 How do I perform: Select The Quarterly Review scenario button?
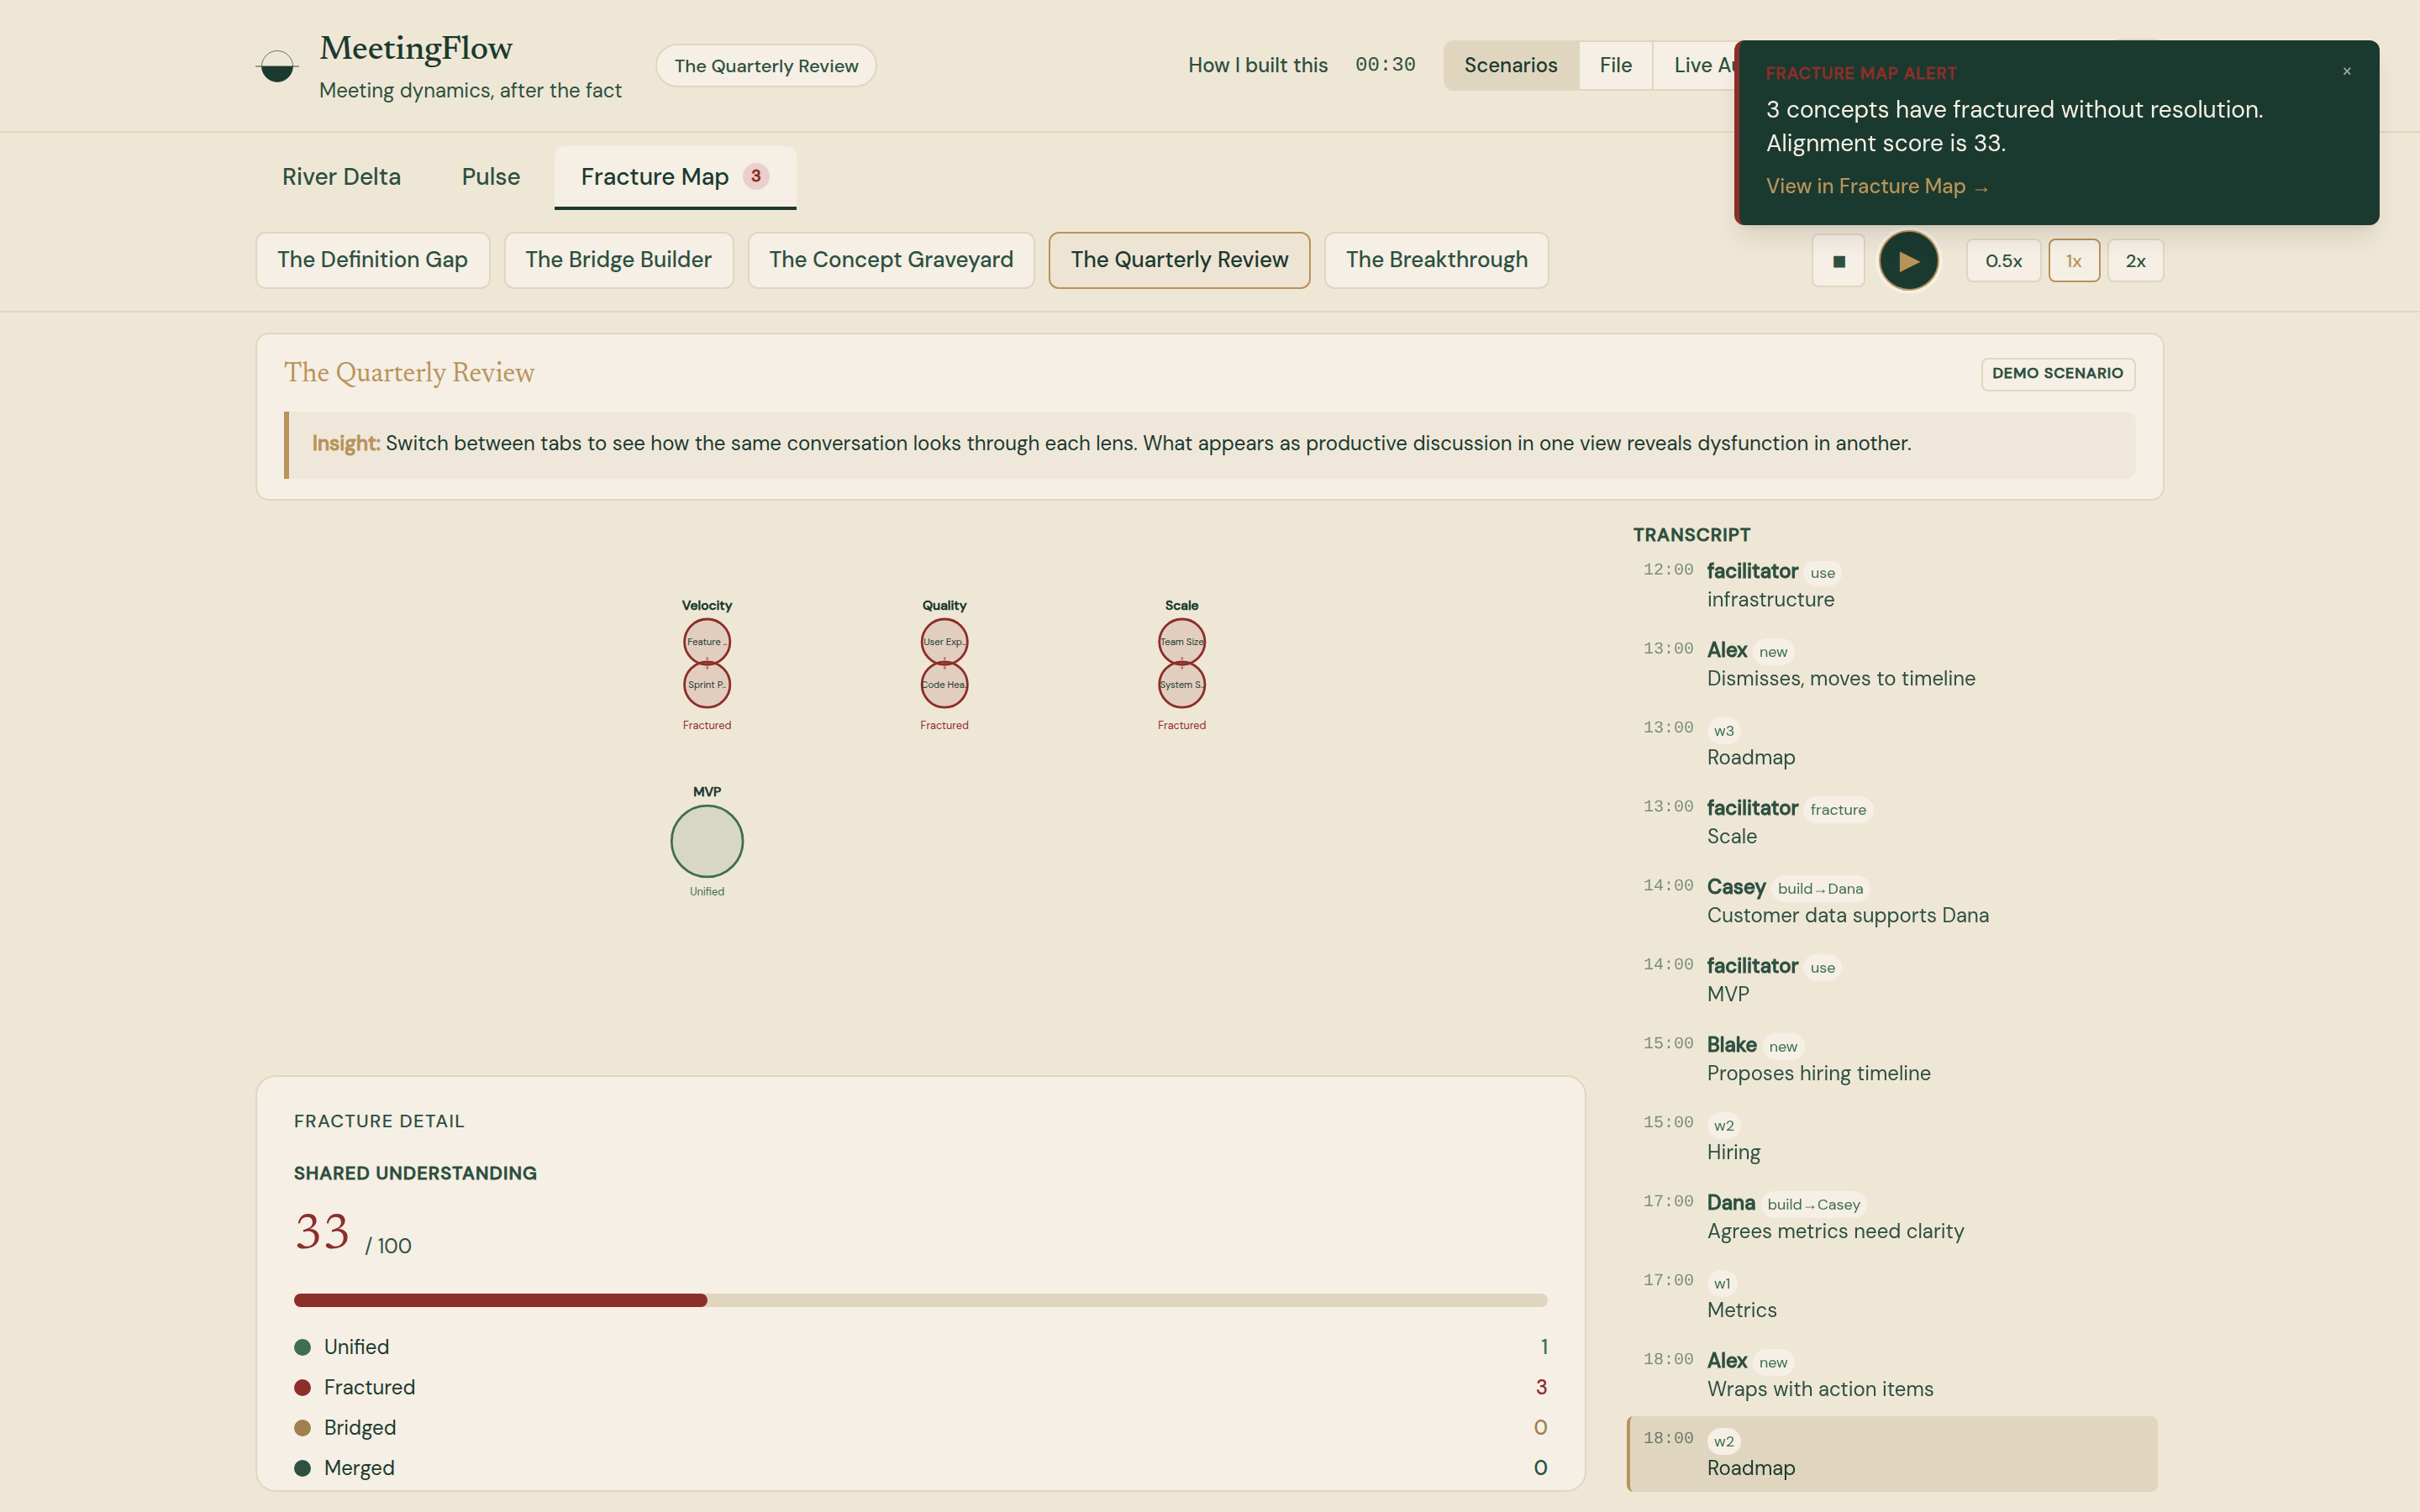(1179, 260)
